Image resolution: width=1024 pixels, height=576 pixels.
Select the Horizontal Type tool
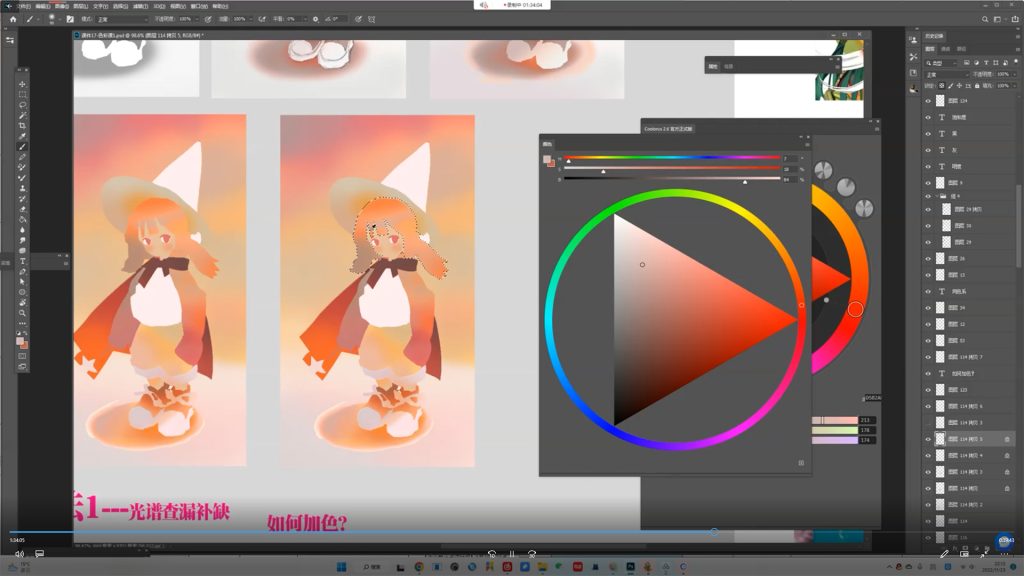[22, 261]
